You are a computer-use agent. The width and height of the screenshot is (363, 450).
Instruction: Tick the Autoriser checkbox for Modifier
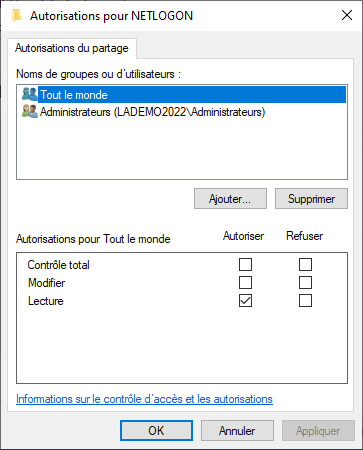245,283
